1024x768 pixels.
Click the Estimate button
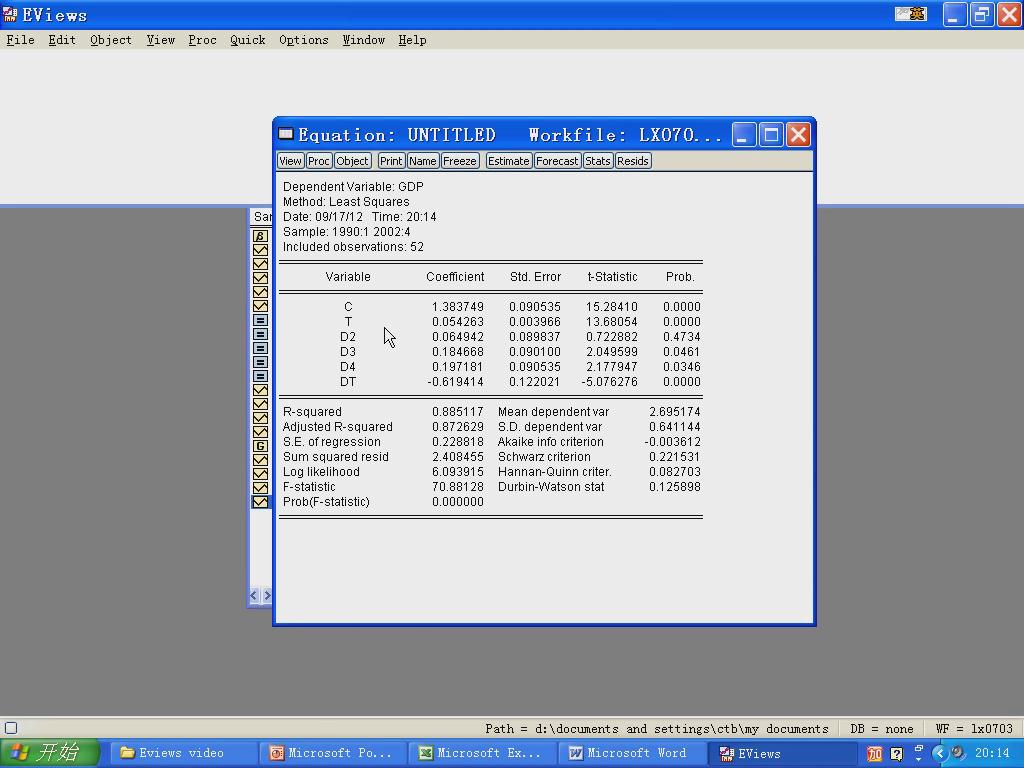pyautogui.click(x=509, y=161)
